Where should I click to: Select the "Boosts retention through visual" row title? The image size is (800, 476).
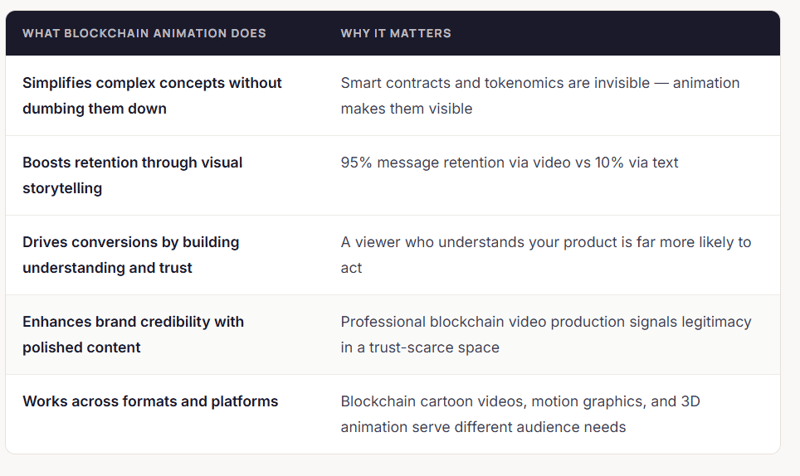pyautogui.click(x=132, y=162)
